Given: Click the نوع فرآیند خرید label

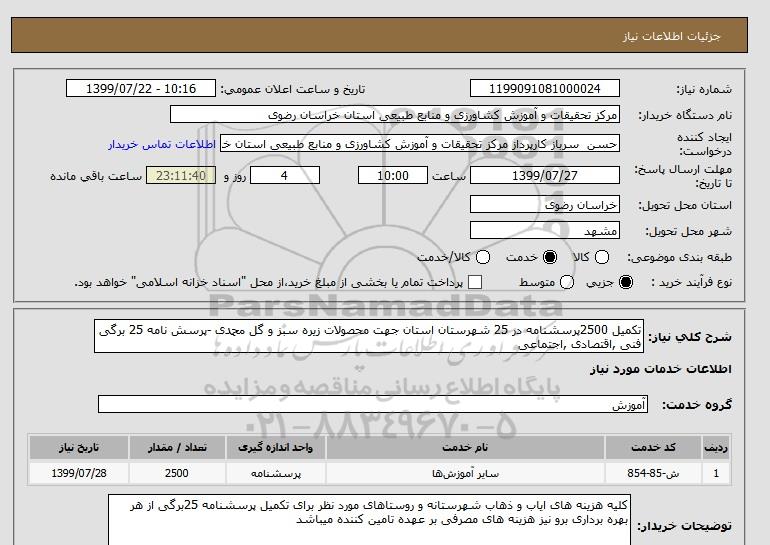Looking at the screenshot, I should [x=692, y=282].
